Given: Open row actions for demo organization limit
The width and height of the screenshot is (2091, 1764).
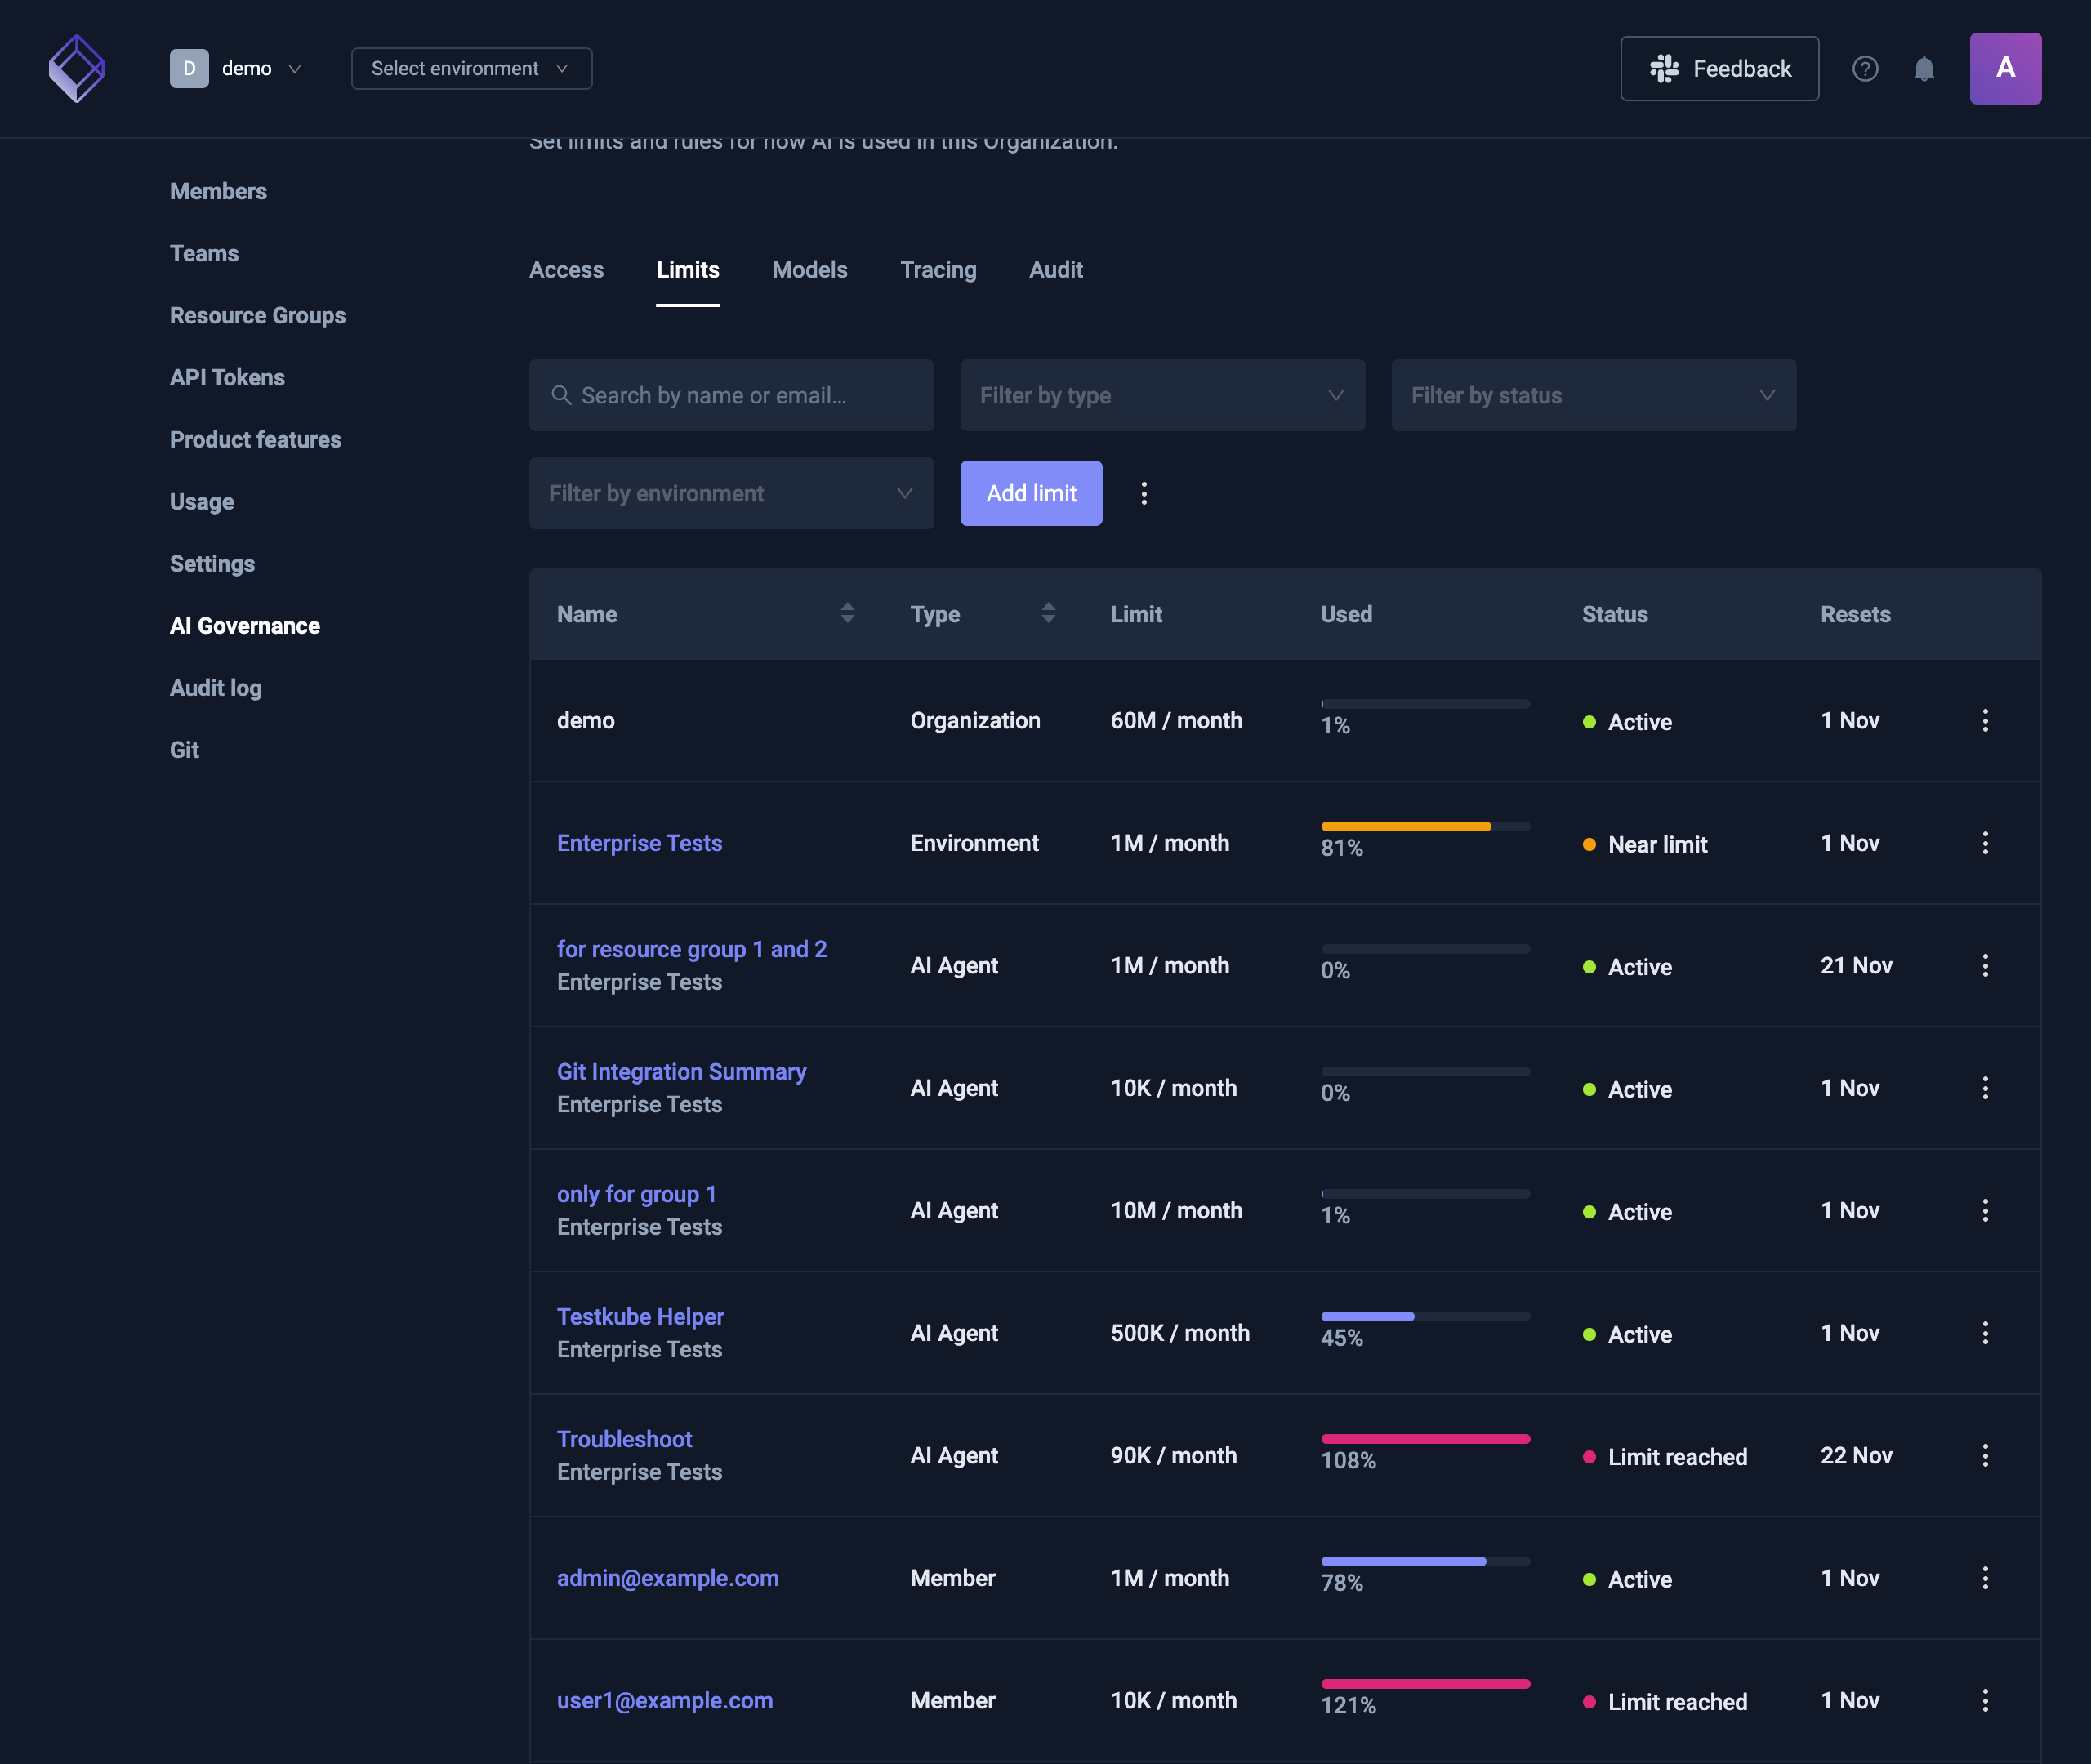Looking at the screenshot, I should point(1985,720).
